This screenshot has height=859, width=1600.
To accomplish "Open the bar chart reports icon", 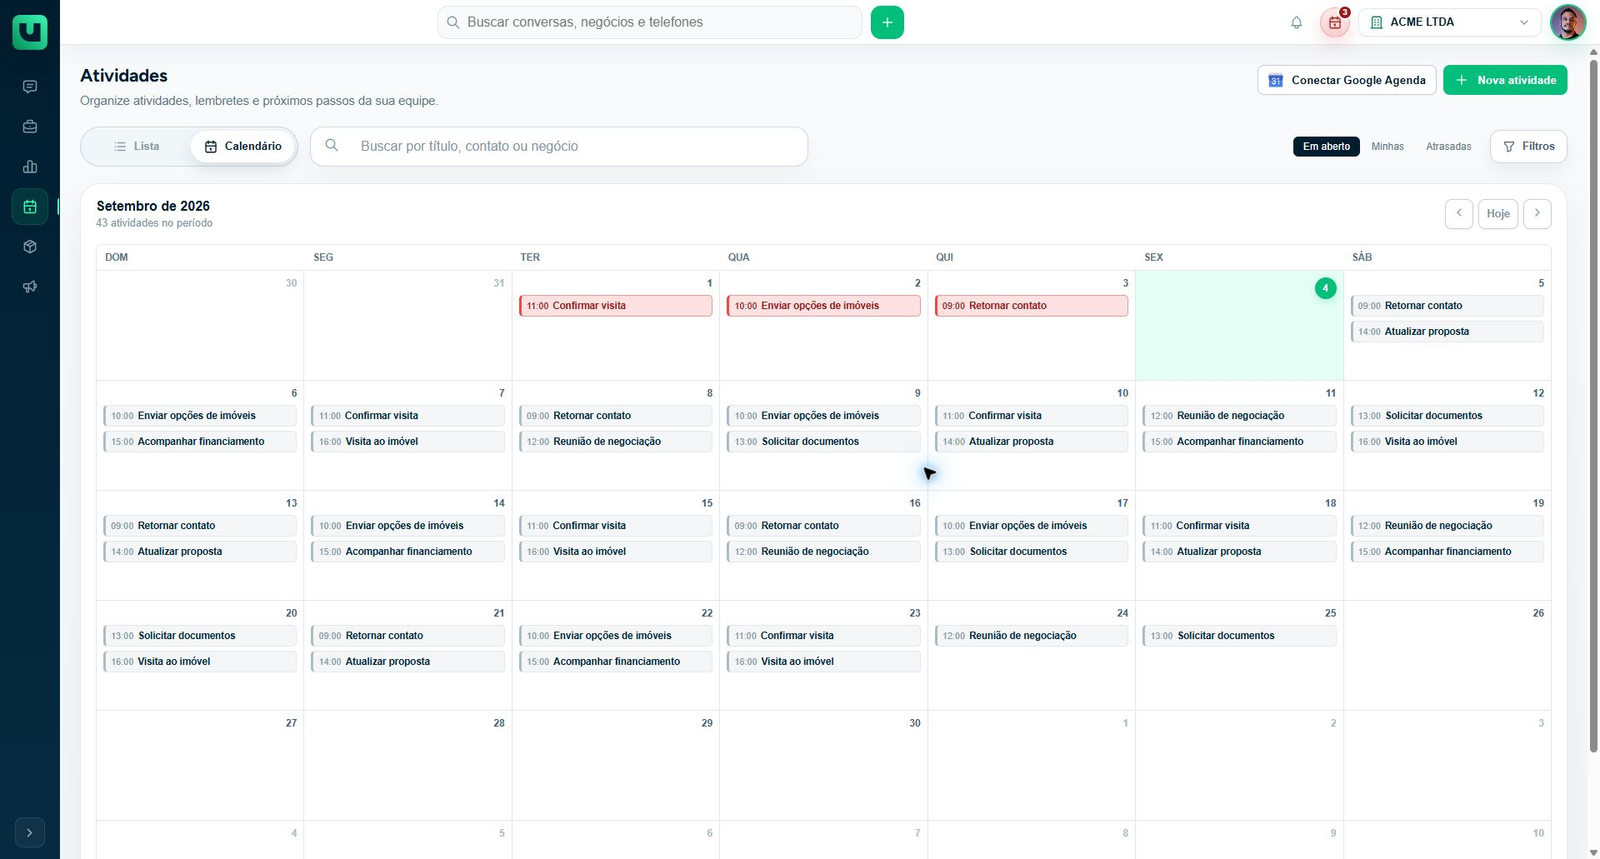I will pos(30,167).
